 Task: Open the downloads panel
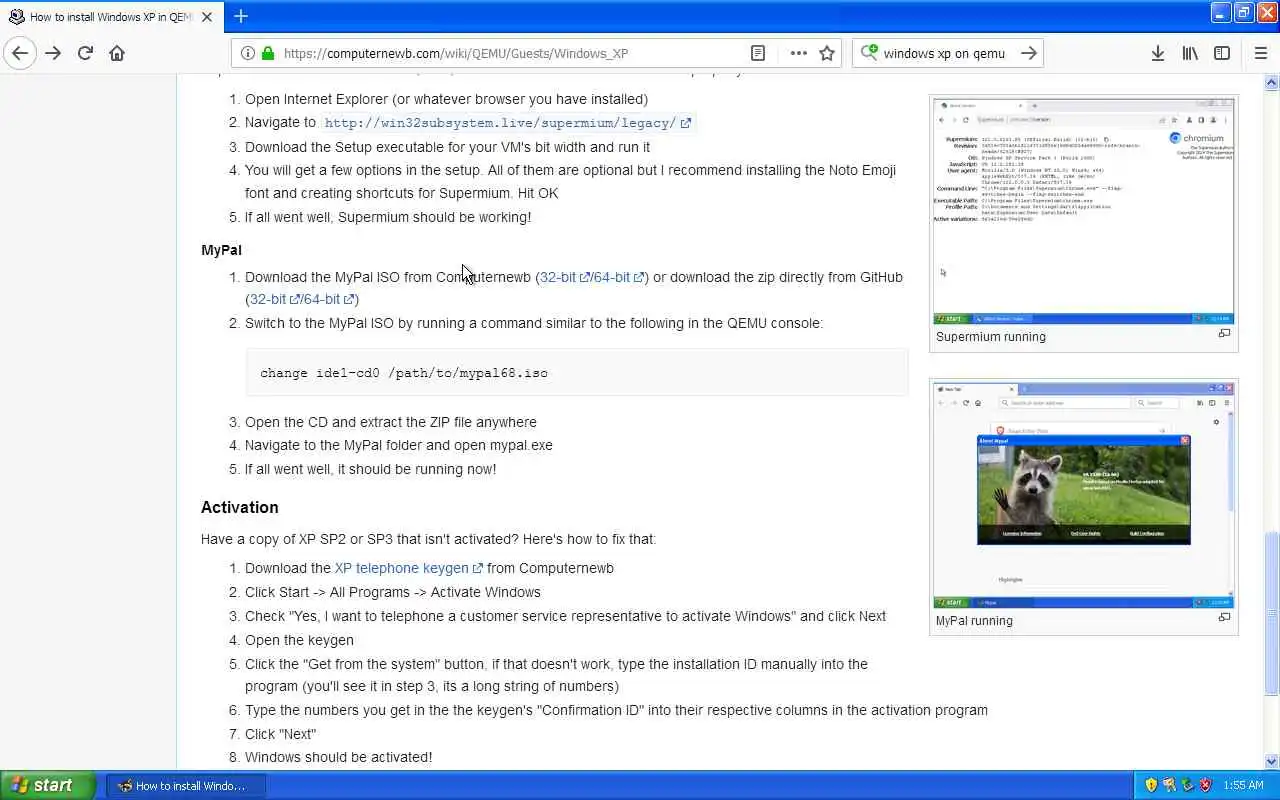point(1157,53)
